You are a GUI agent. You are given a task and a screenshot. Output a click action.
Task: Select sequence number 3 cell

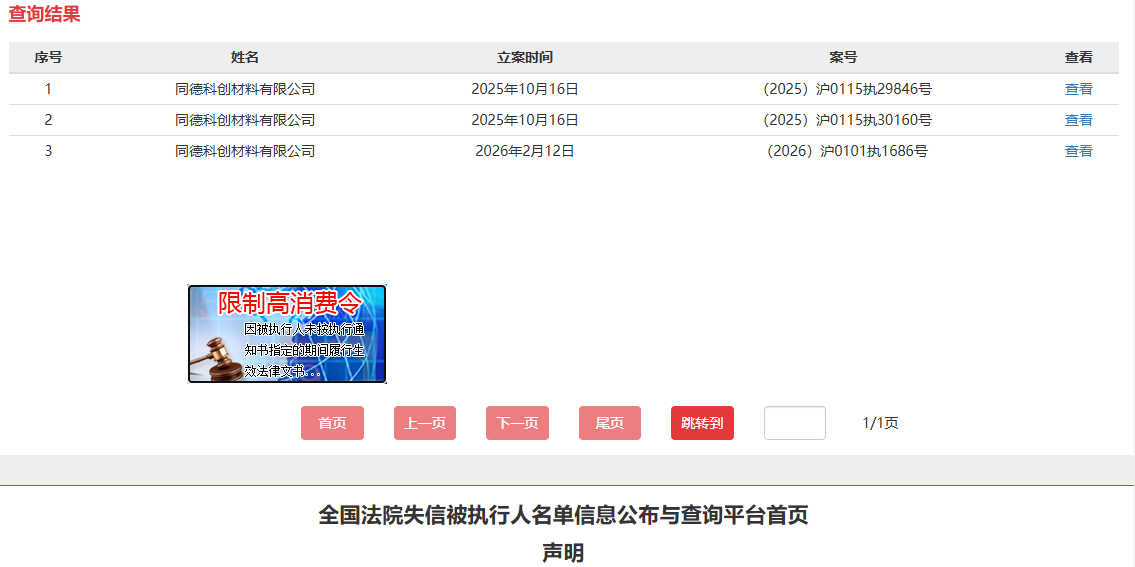click(48, 151)
